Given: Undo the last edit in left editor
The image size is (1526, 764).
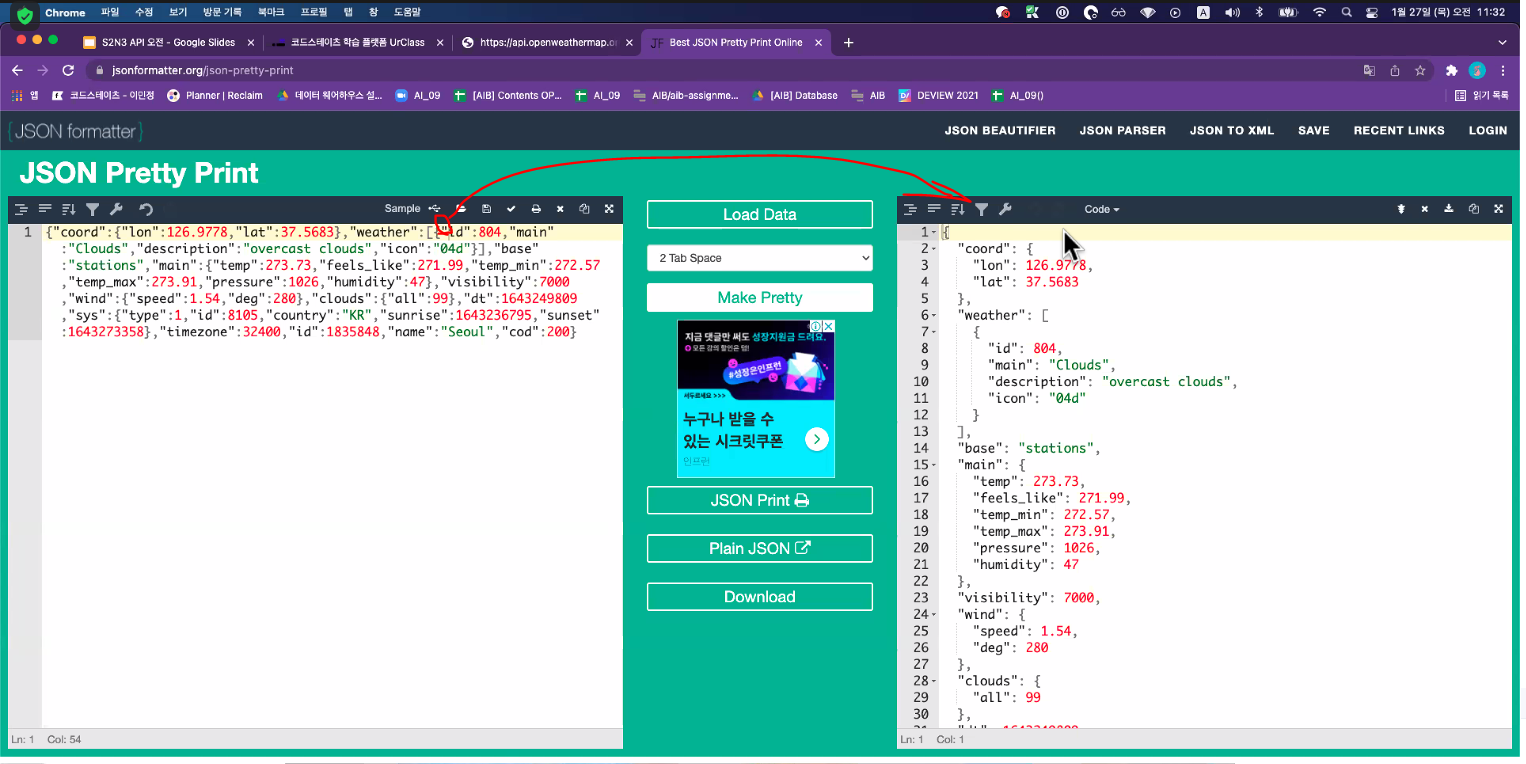Looking at the screenshot, I should click(x=146, y=209).
